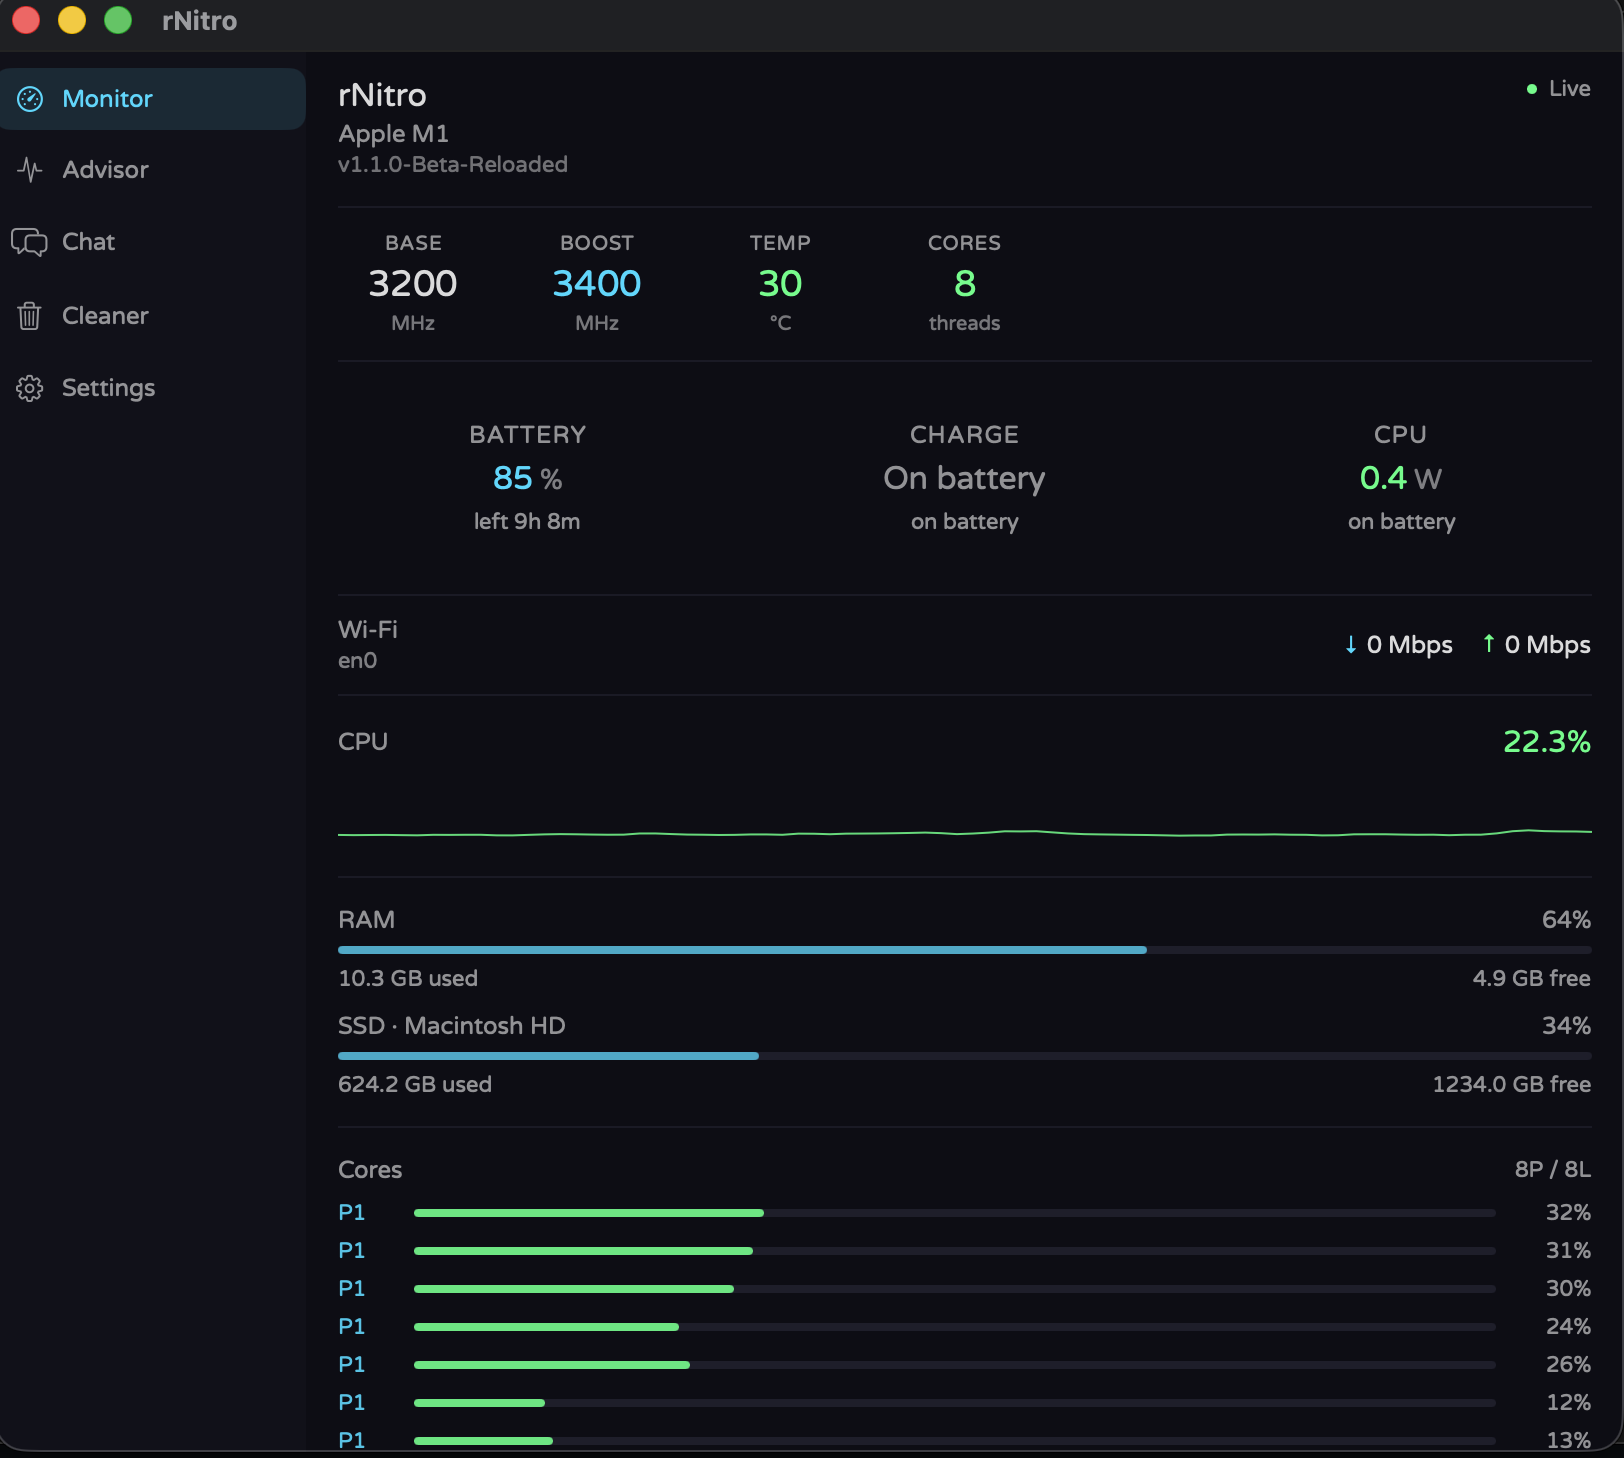
Task: Click the Wi-Fi interface label en0
Action: point(357,661)
